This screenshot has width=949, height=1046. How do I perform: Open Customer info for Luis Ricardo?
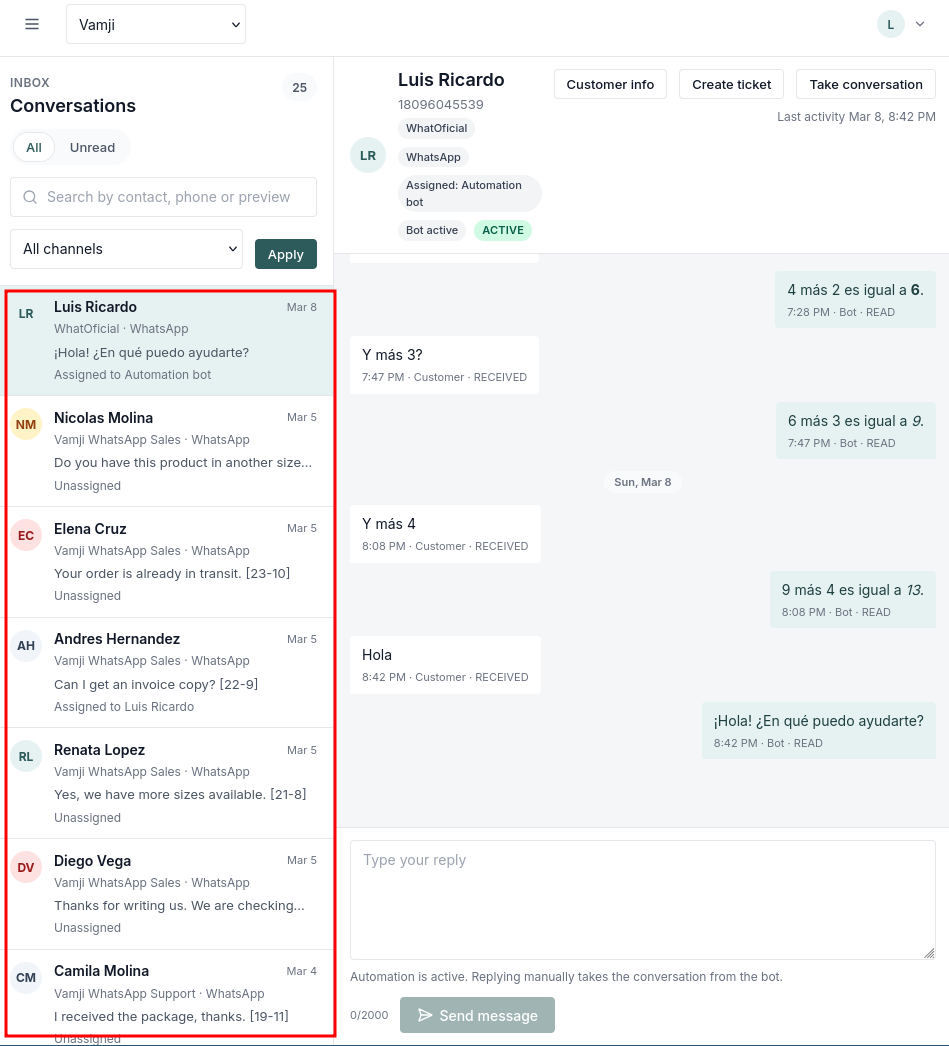click(610, 84)
